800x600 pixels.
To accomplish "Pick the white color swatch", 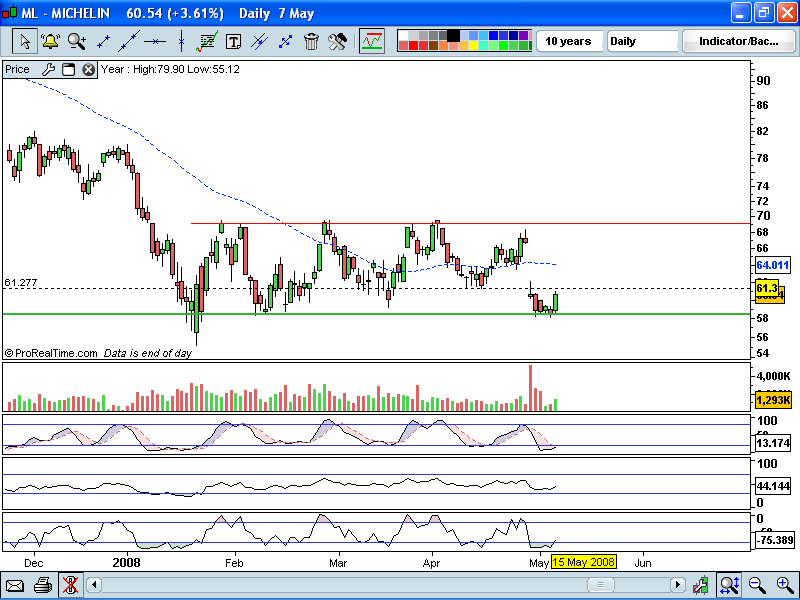I will [403, 36].
